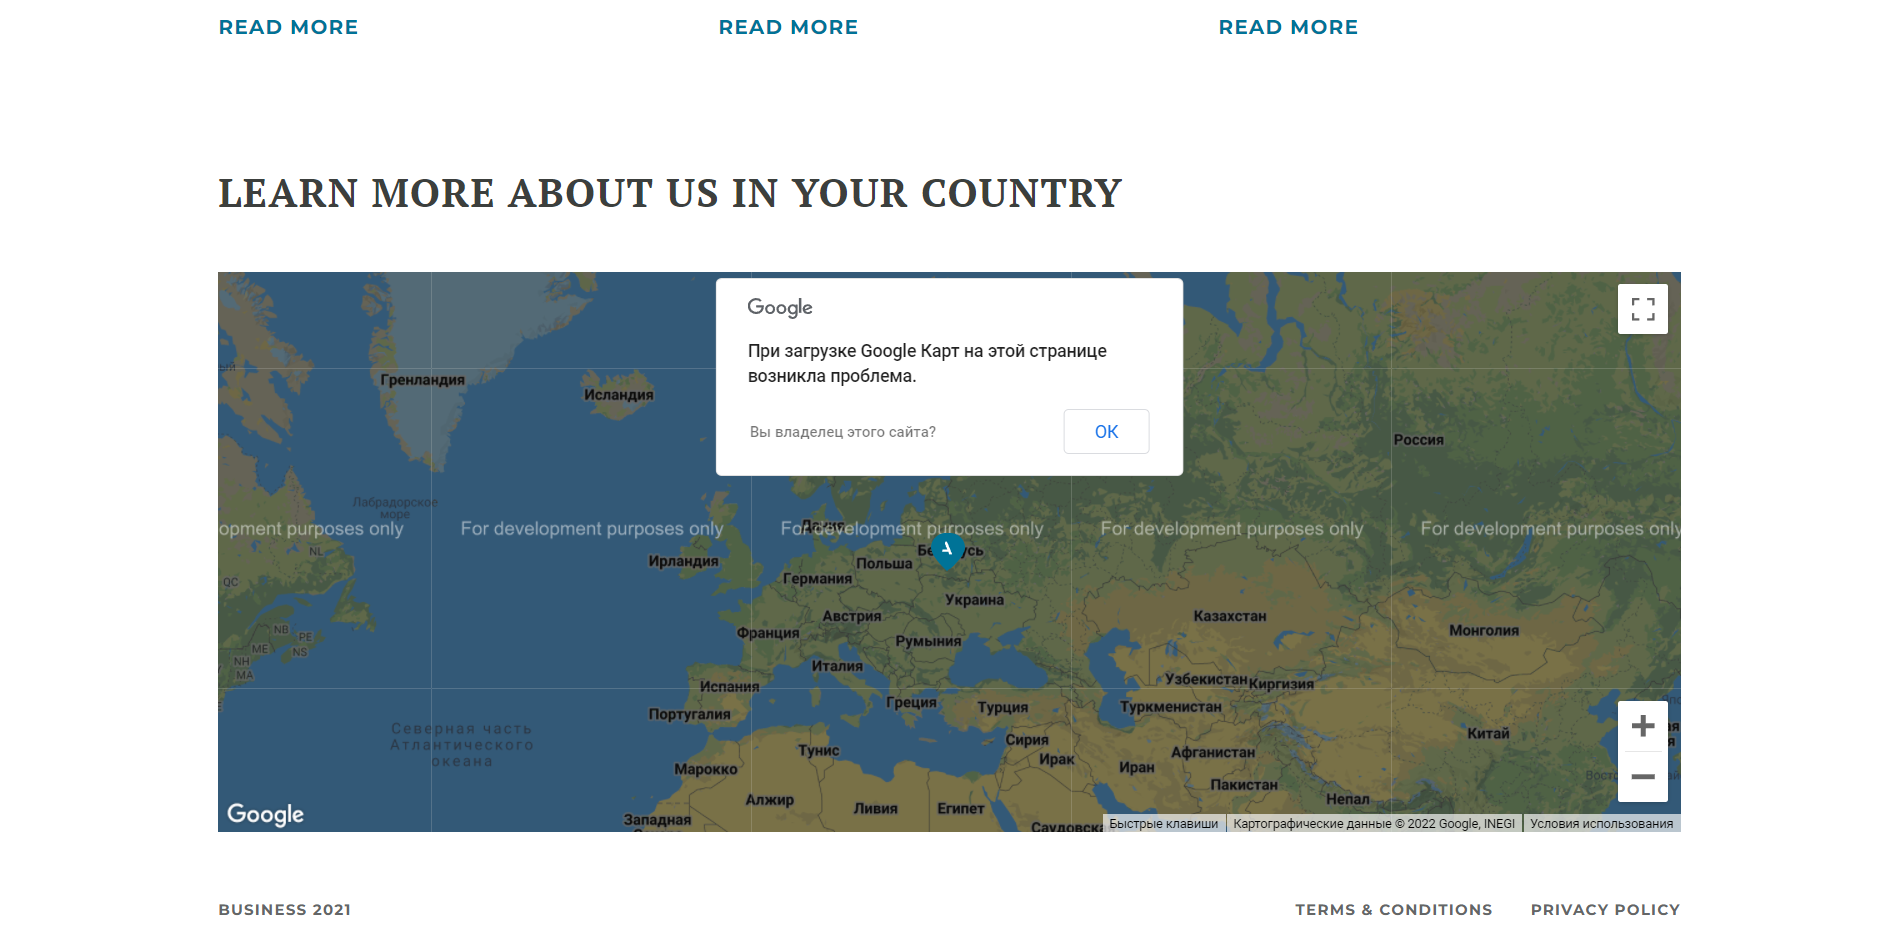
Task: Click the 'Греция' label on the map
Action: pyautogui.click(x=911, y=702)
